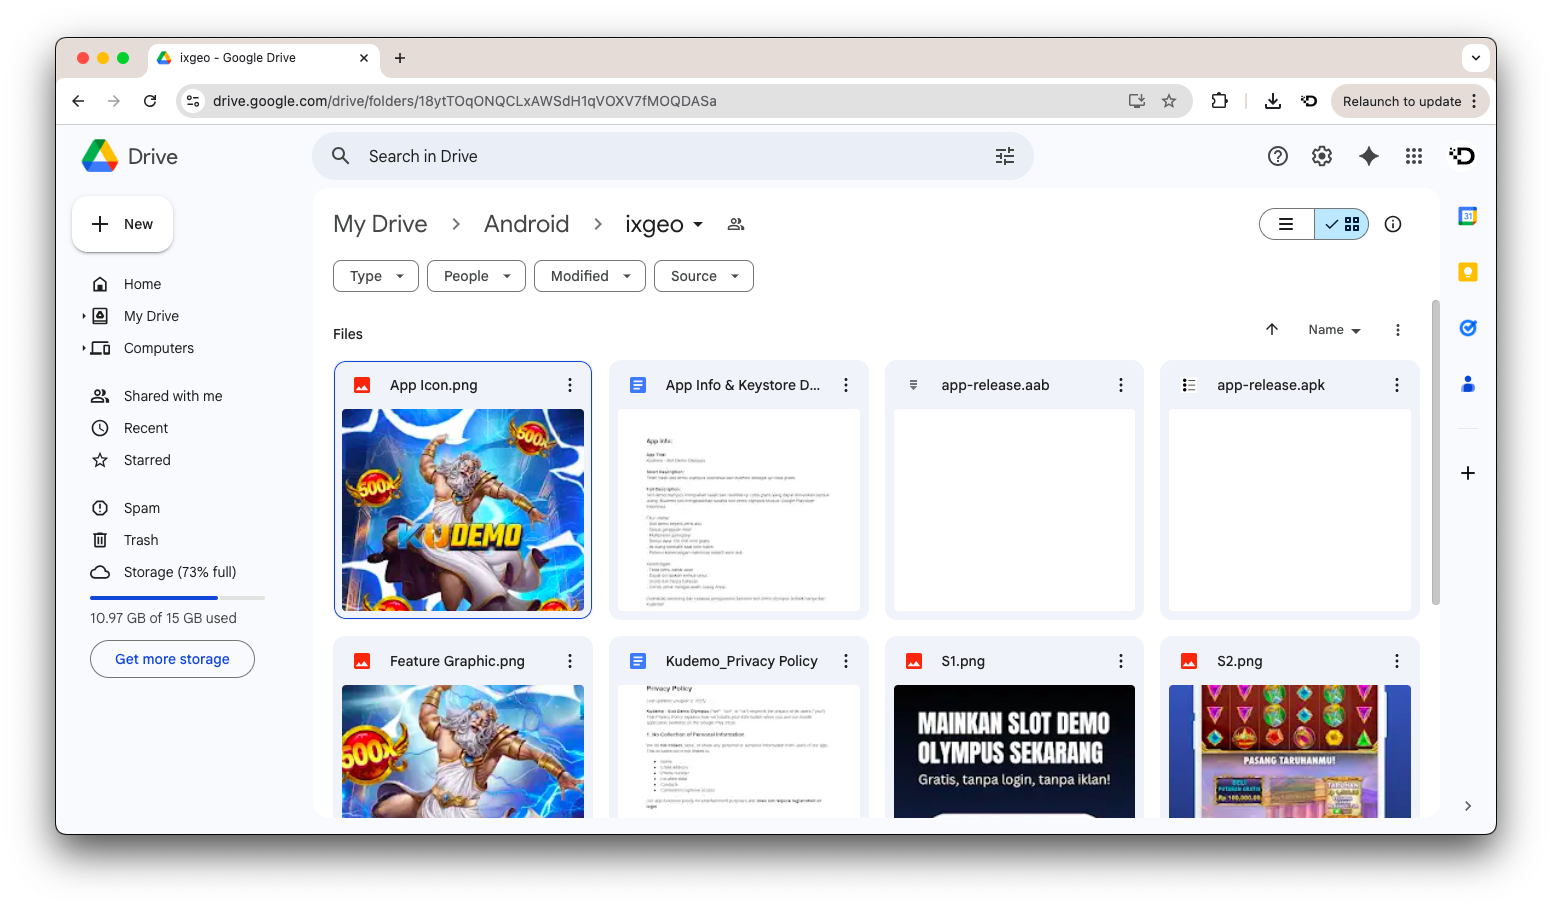
Task: View folder details info icon
Action: tap(1393, 224)
